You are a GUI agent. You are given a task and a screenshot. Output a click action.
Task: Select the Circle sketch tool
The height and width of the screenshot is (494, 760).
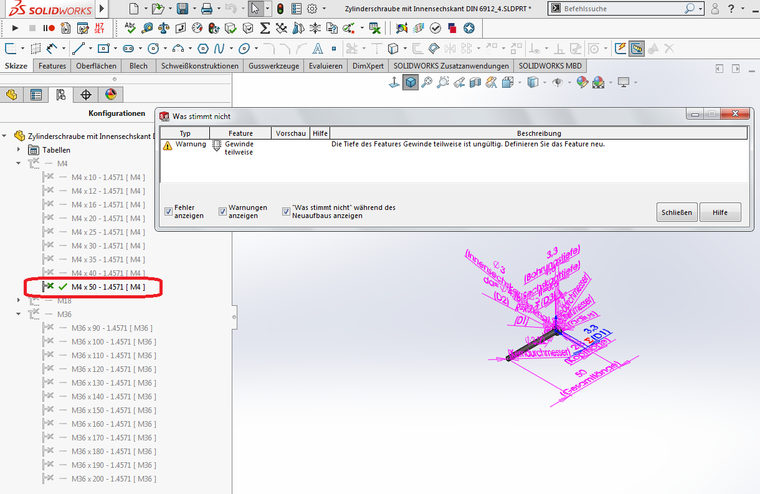pyautogui.click(x=153, y=48)
